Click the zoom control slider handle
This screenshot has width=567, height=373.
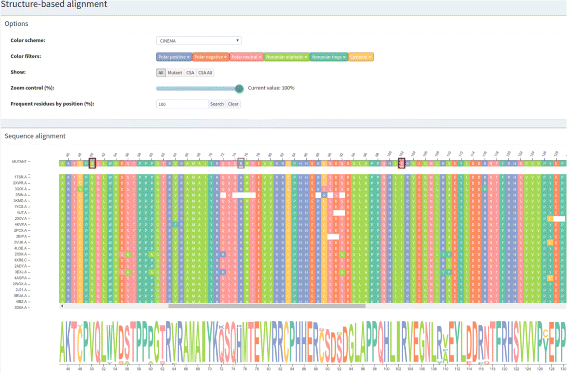point(239,89)
